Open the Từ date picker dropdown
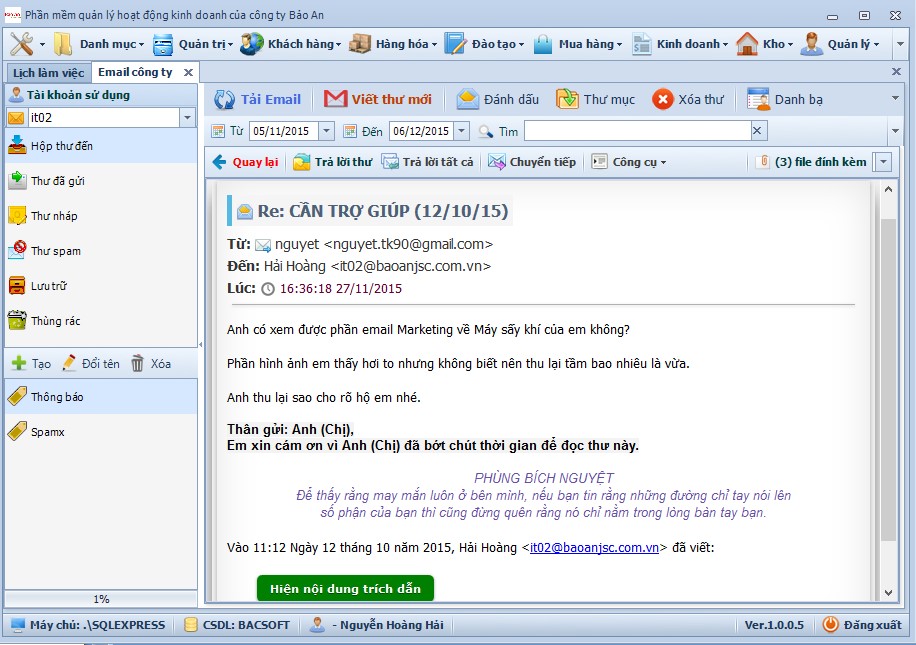916x645 pixels. (x=327, y=131)
